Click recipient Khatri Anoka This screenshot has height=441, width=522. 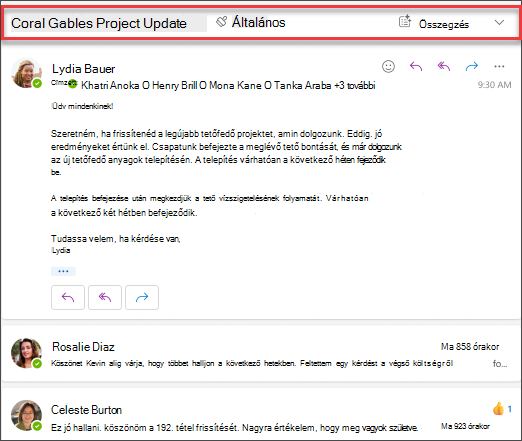point(110,85)
